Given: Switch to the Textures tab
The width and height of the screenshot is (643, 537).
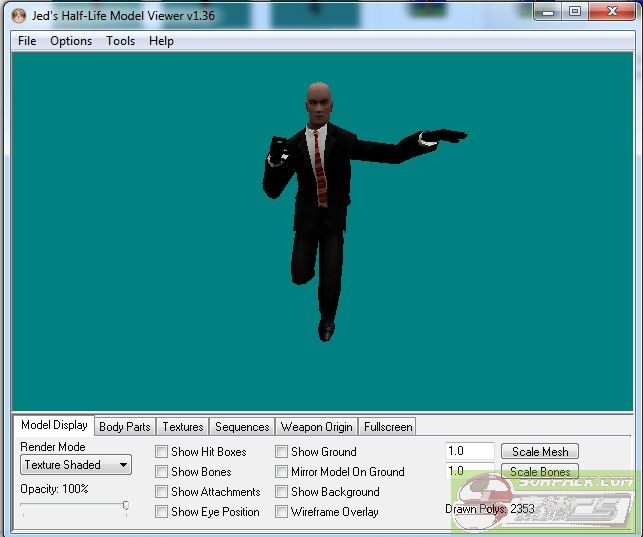Looking at the screenshot, I should (x=183, y=427).
